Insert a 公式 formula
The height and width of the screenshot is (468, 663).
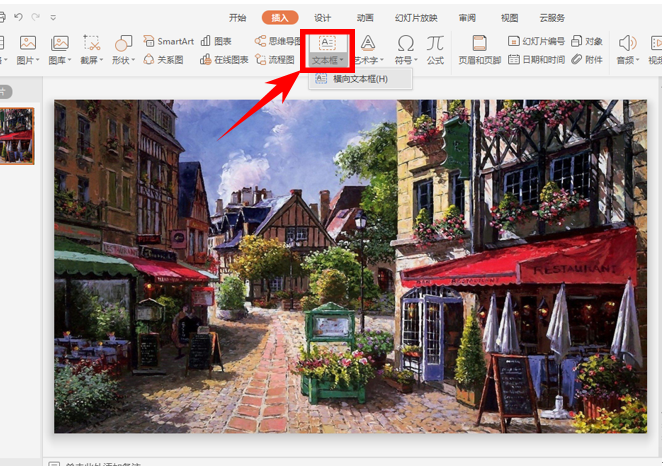[435, 50]
